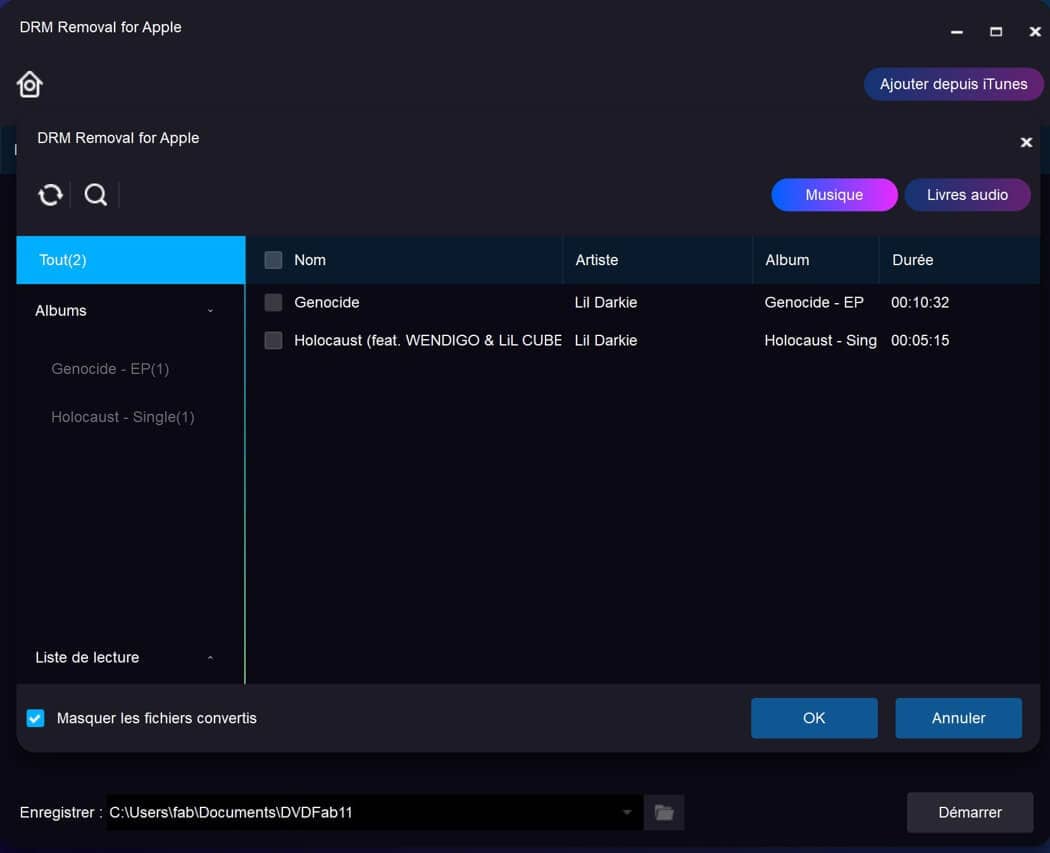
Task: Click the Enregistrer path field
Action: point(374,812)
